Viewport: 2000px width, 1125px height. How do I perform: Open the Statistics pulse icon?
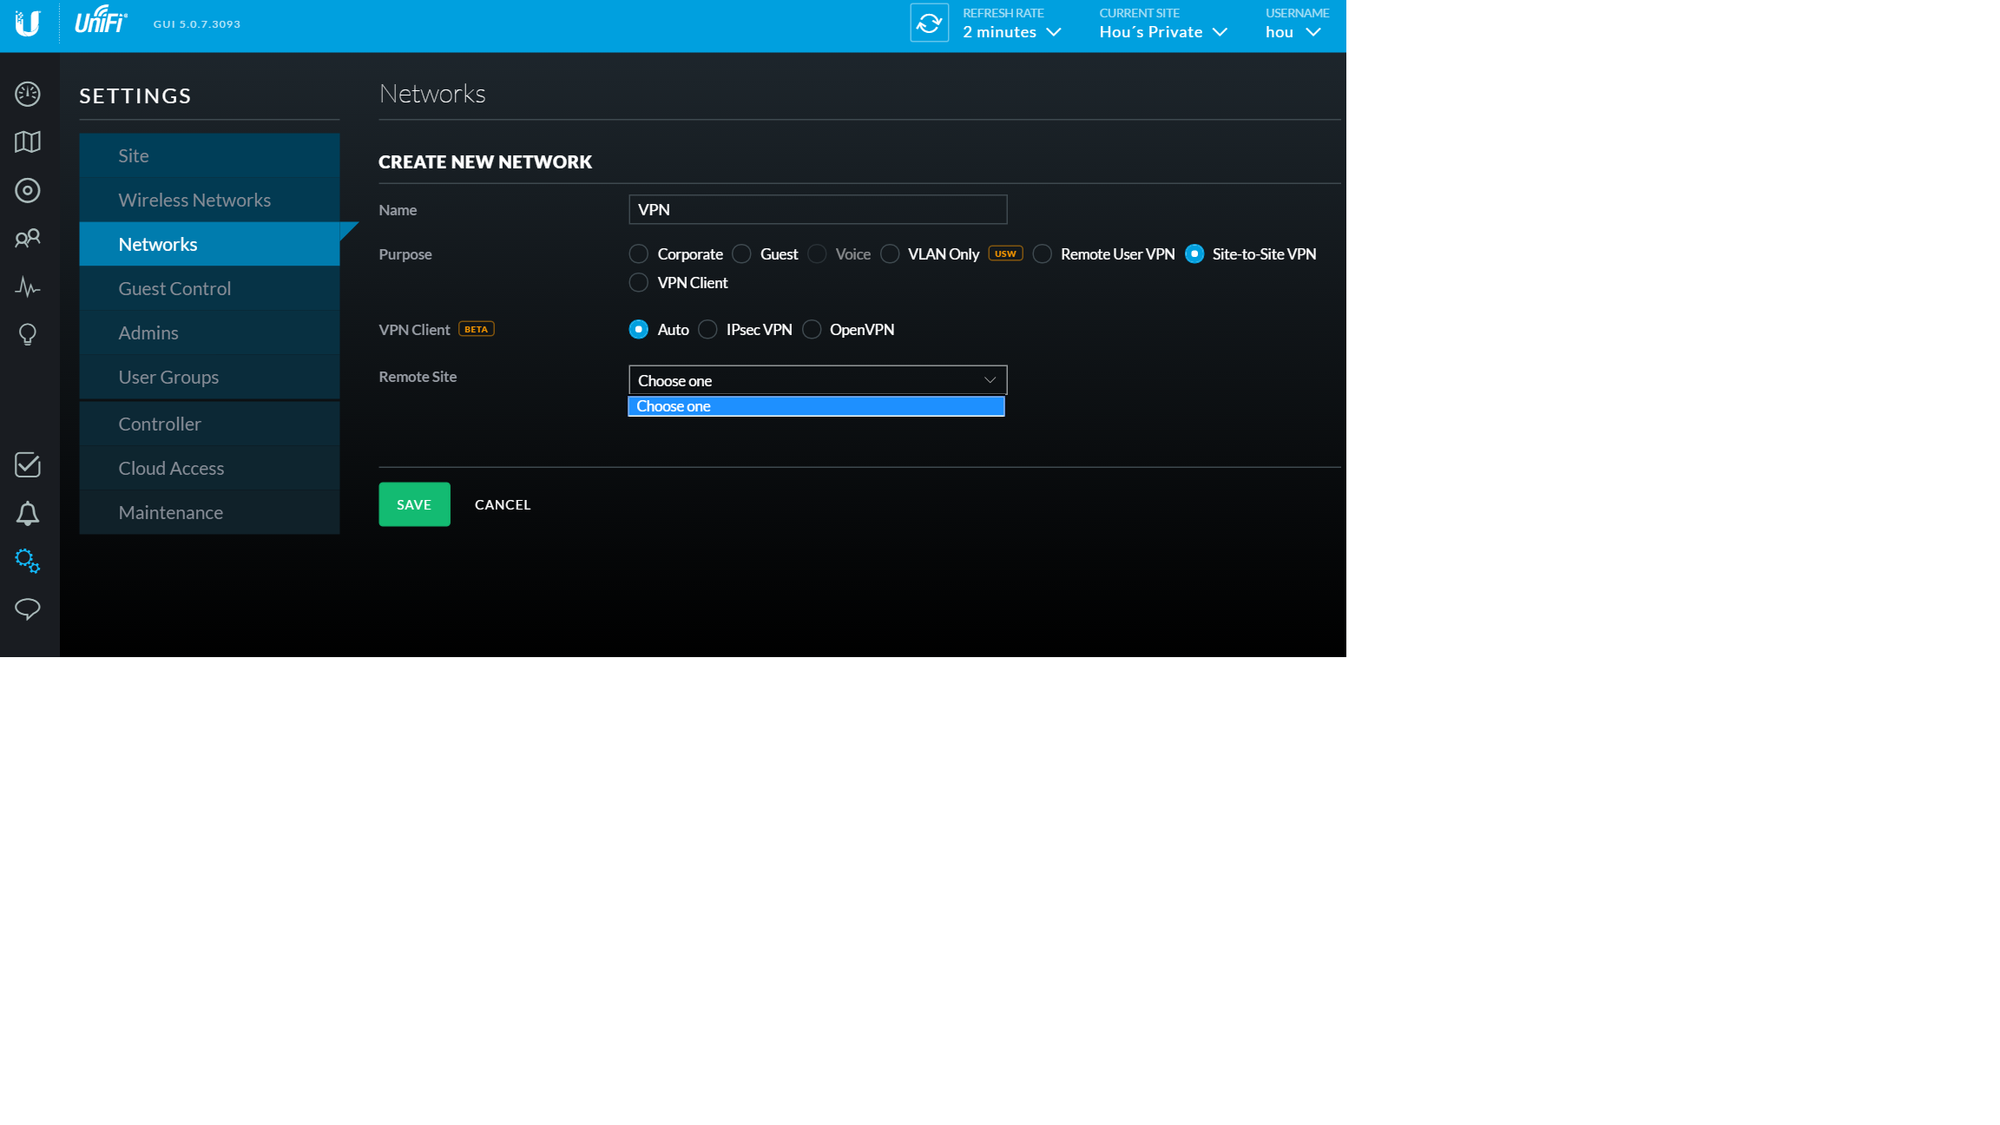point(27,288)
